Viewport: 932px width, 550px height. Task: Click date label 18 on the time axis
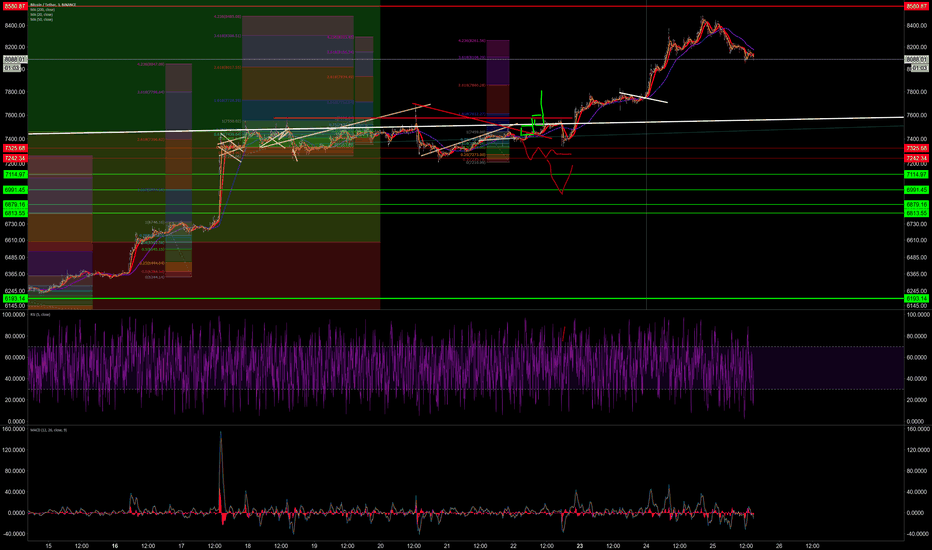pyautogui.click(x=248, y=545)
